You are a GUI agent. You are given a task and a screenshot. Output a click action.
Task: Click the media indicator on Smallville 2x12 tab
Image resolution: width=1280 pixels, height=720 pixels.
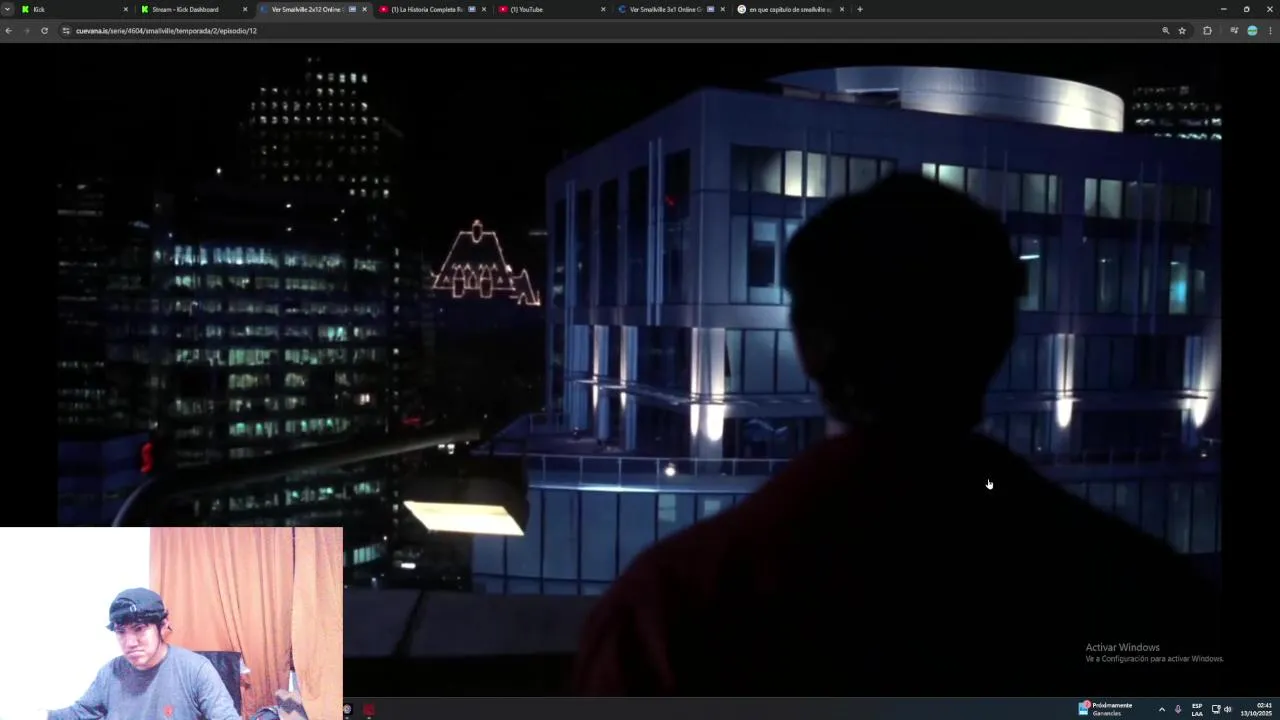[x=352, y=9]
